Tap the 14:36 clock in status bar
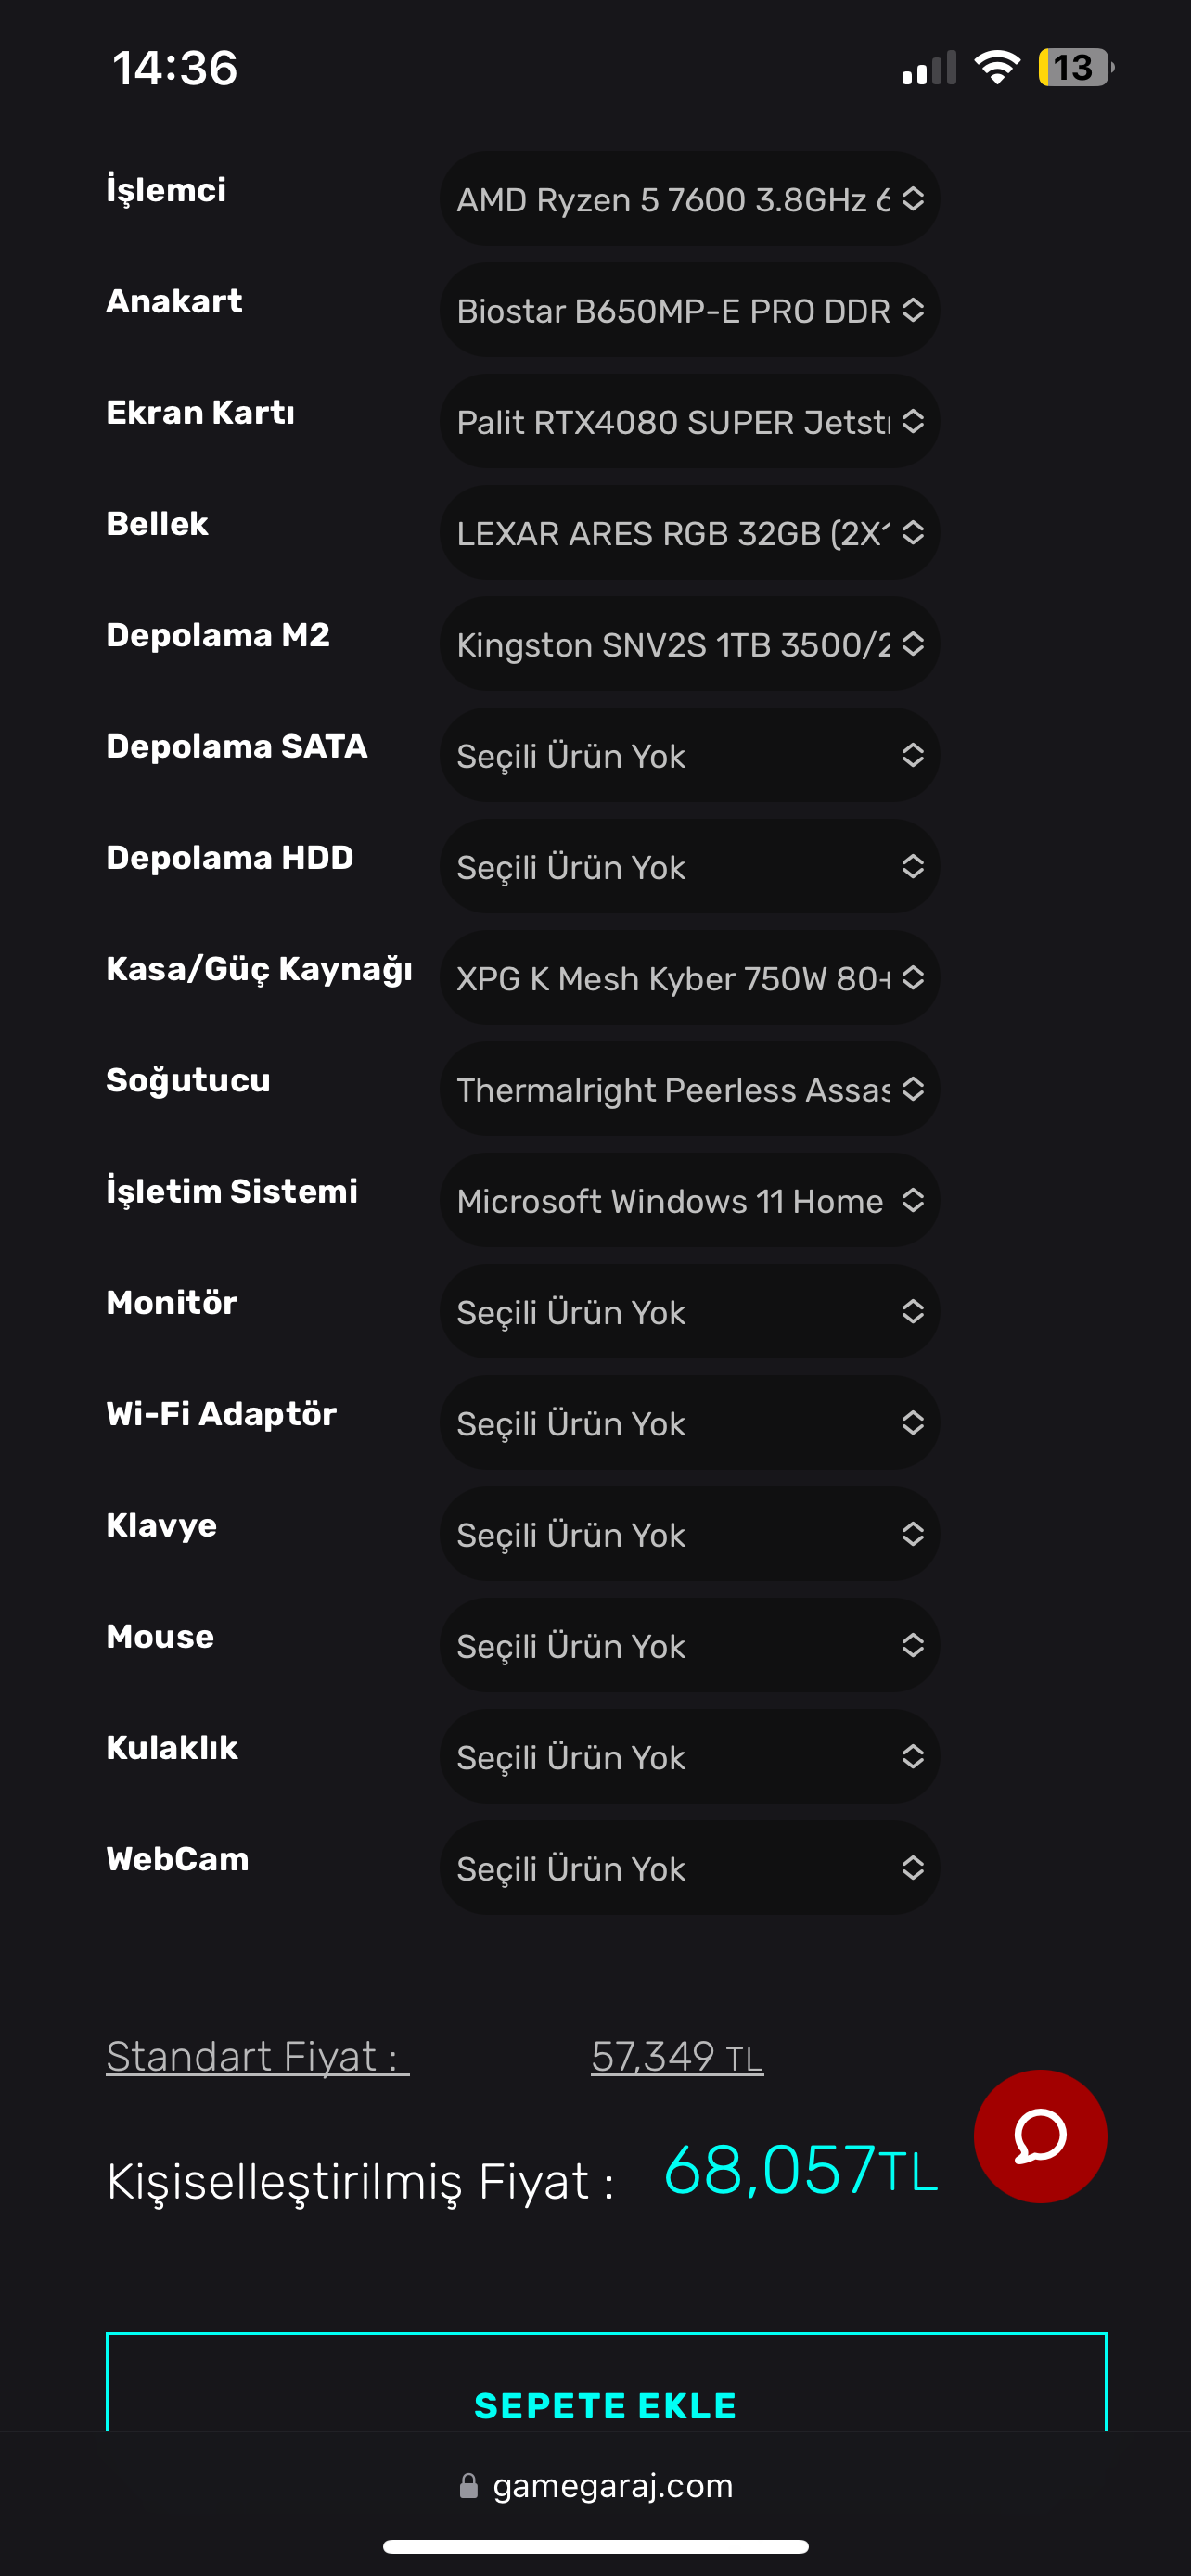 [x=175, y=68]
